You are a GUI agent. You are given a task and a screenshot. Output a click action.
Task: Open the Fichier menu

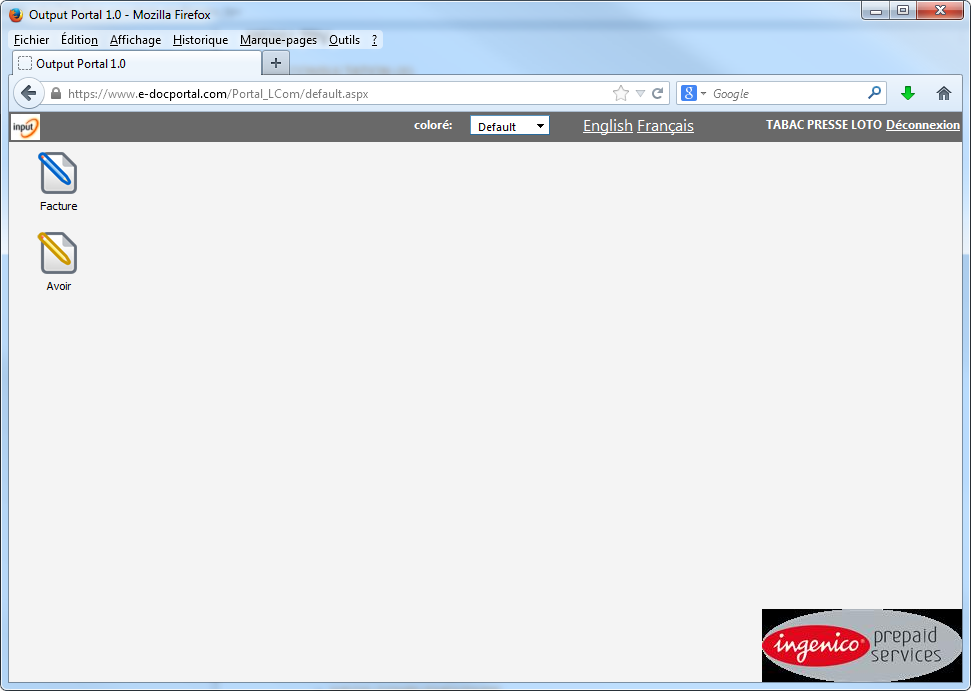coord(31,40)
